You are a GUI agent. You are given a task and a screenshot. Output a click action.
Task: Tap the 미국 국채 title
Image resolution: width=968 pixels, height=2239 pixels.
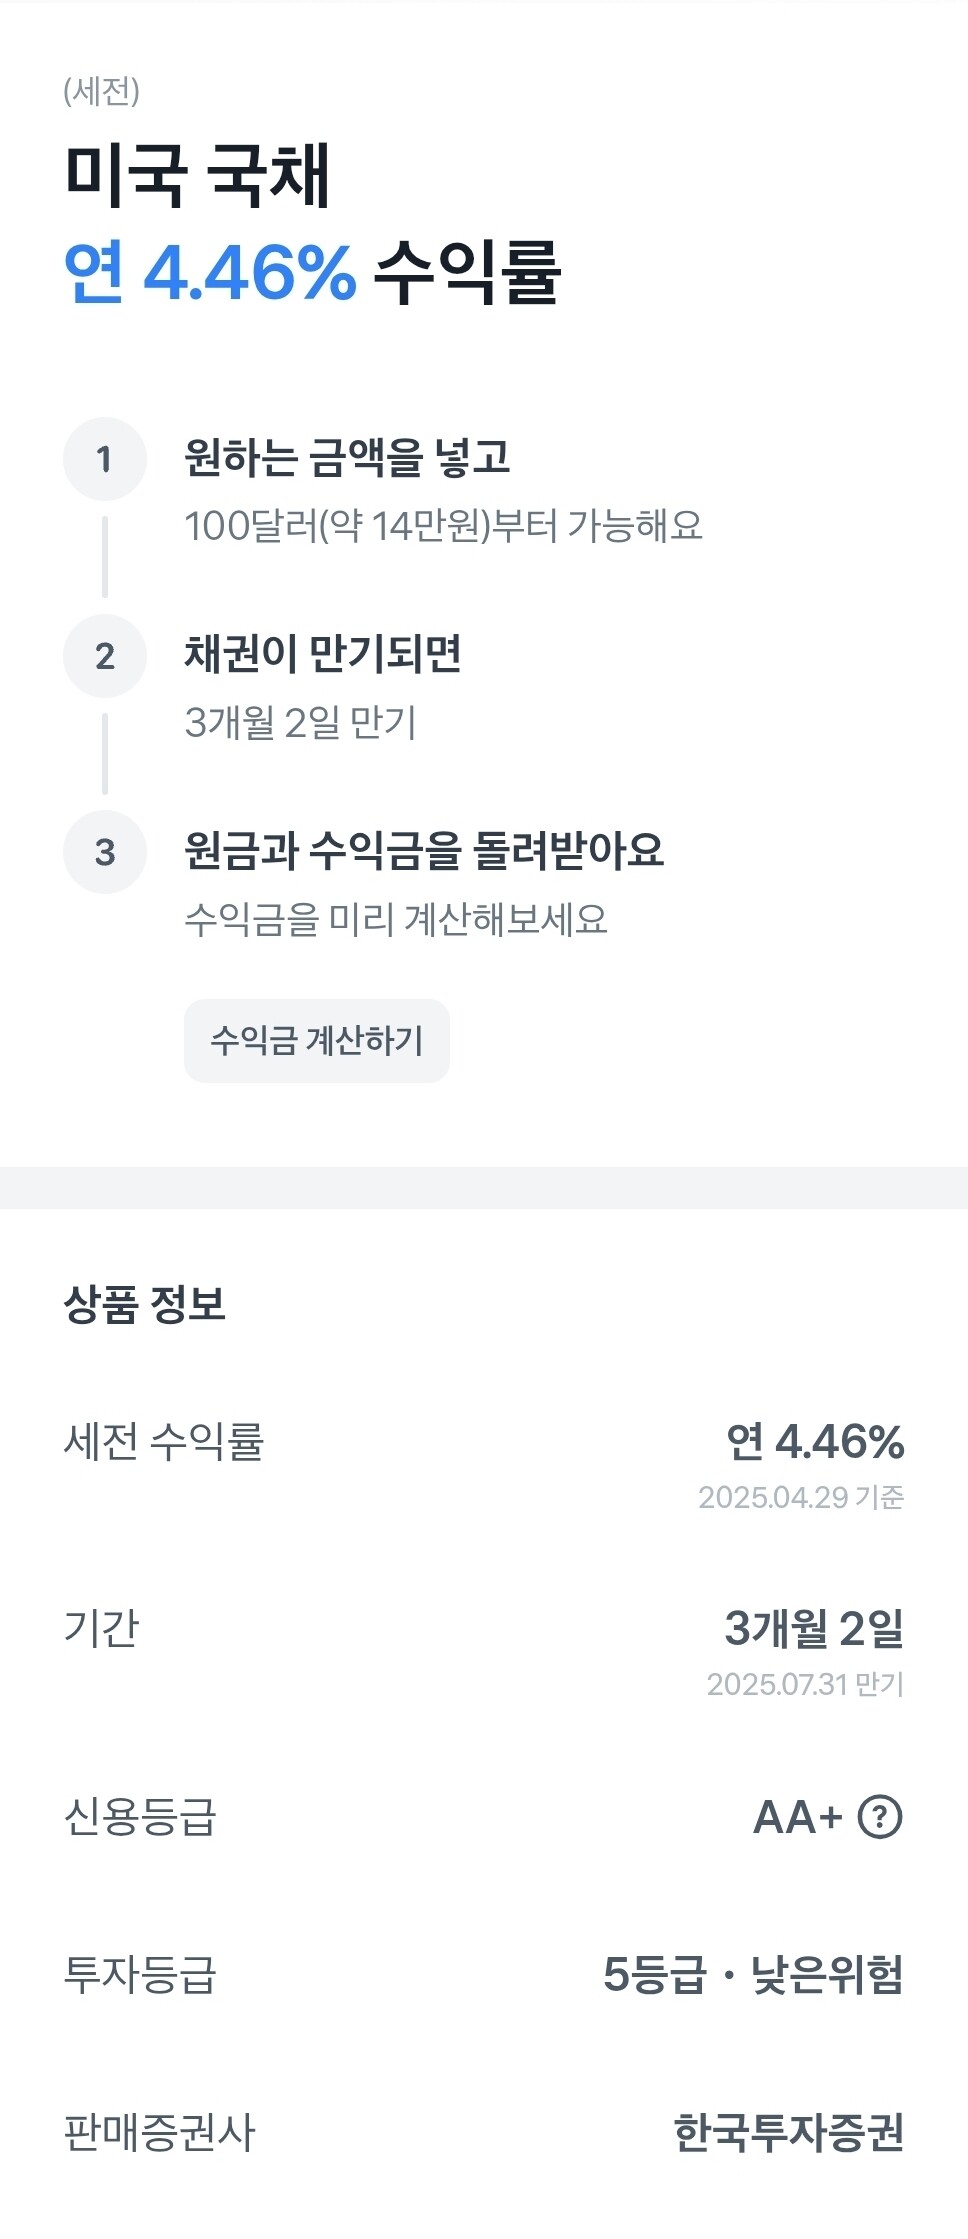pyautogui.click(x=197, y=176)
